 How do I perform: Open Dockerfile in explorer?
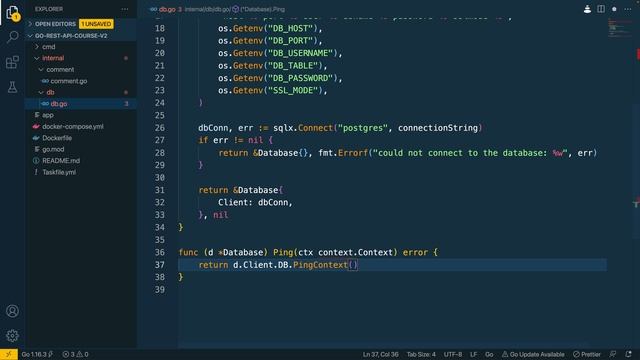tap(57, 138)
